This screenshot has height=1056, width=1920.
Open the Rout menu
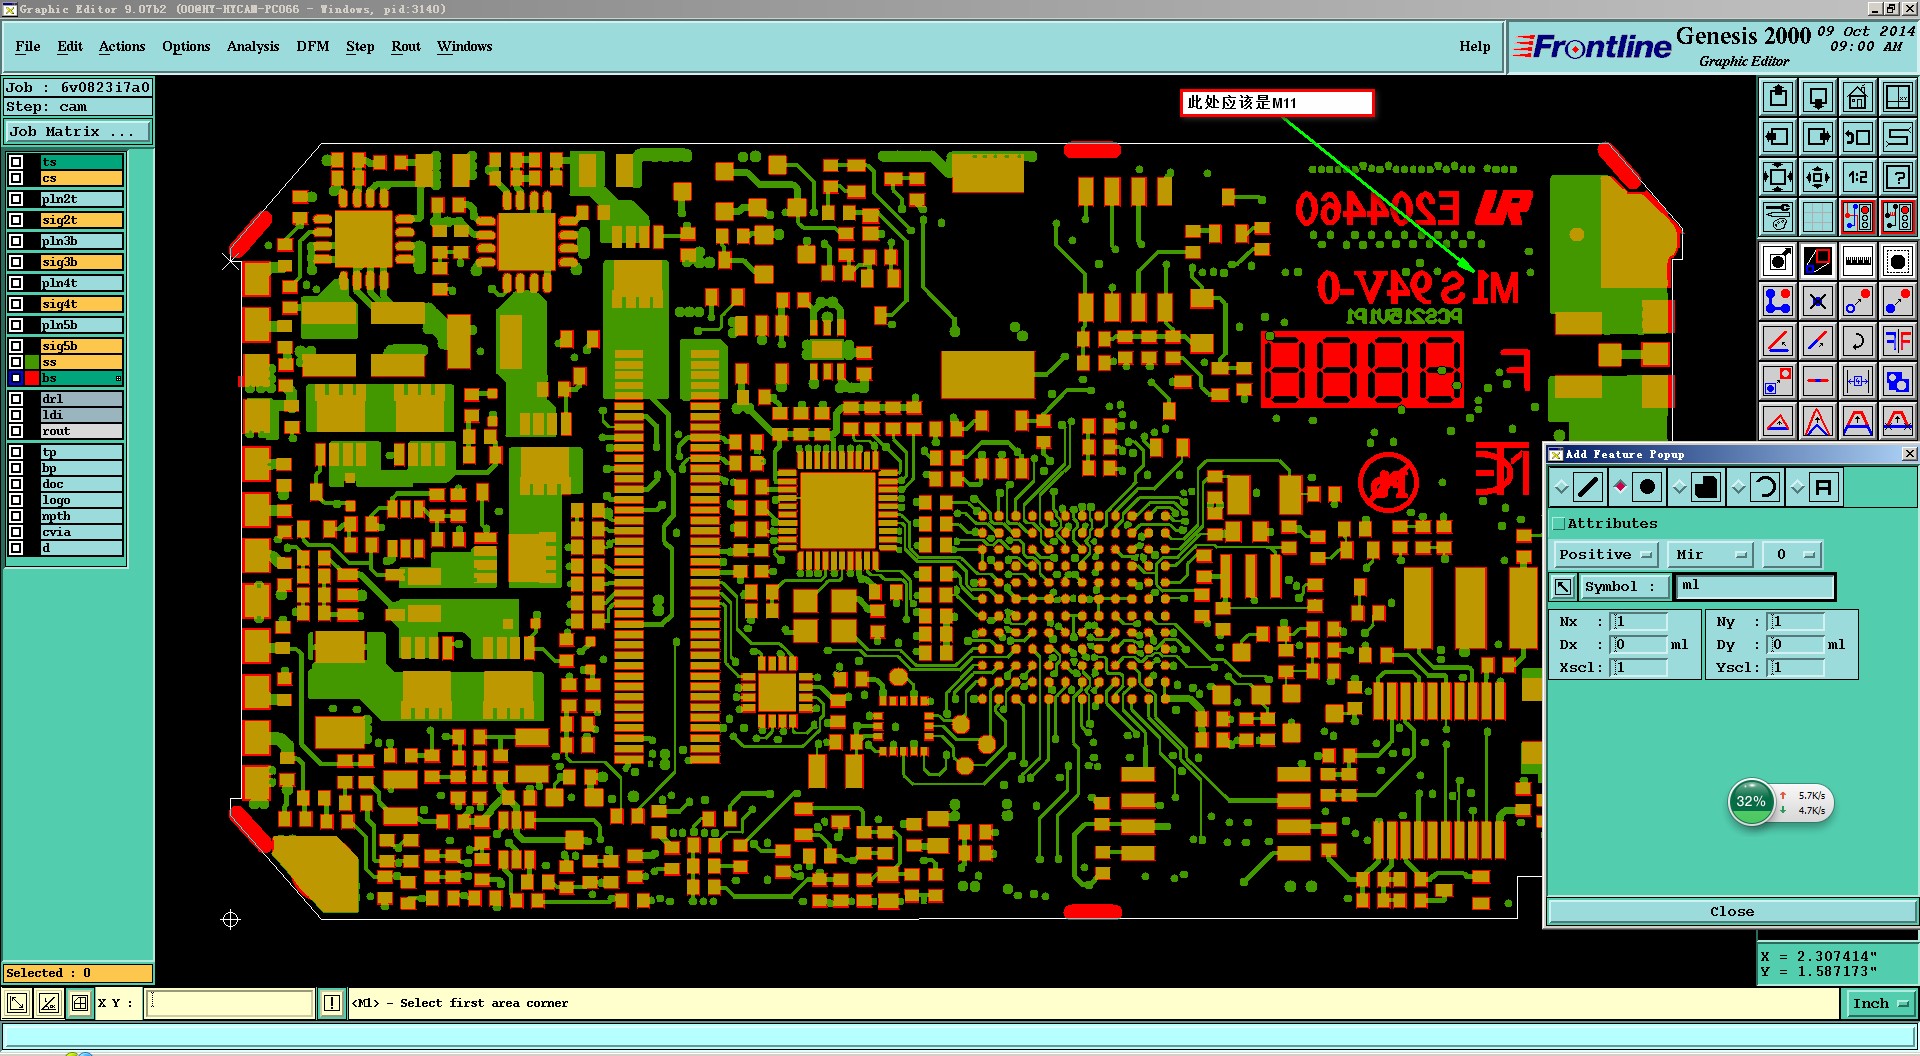click(406, 47)
